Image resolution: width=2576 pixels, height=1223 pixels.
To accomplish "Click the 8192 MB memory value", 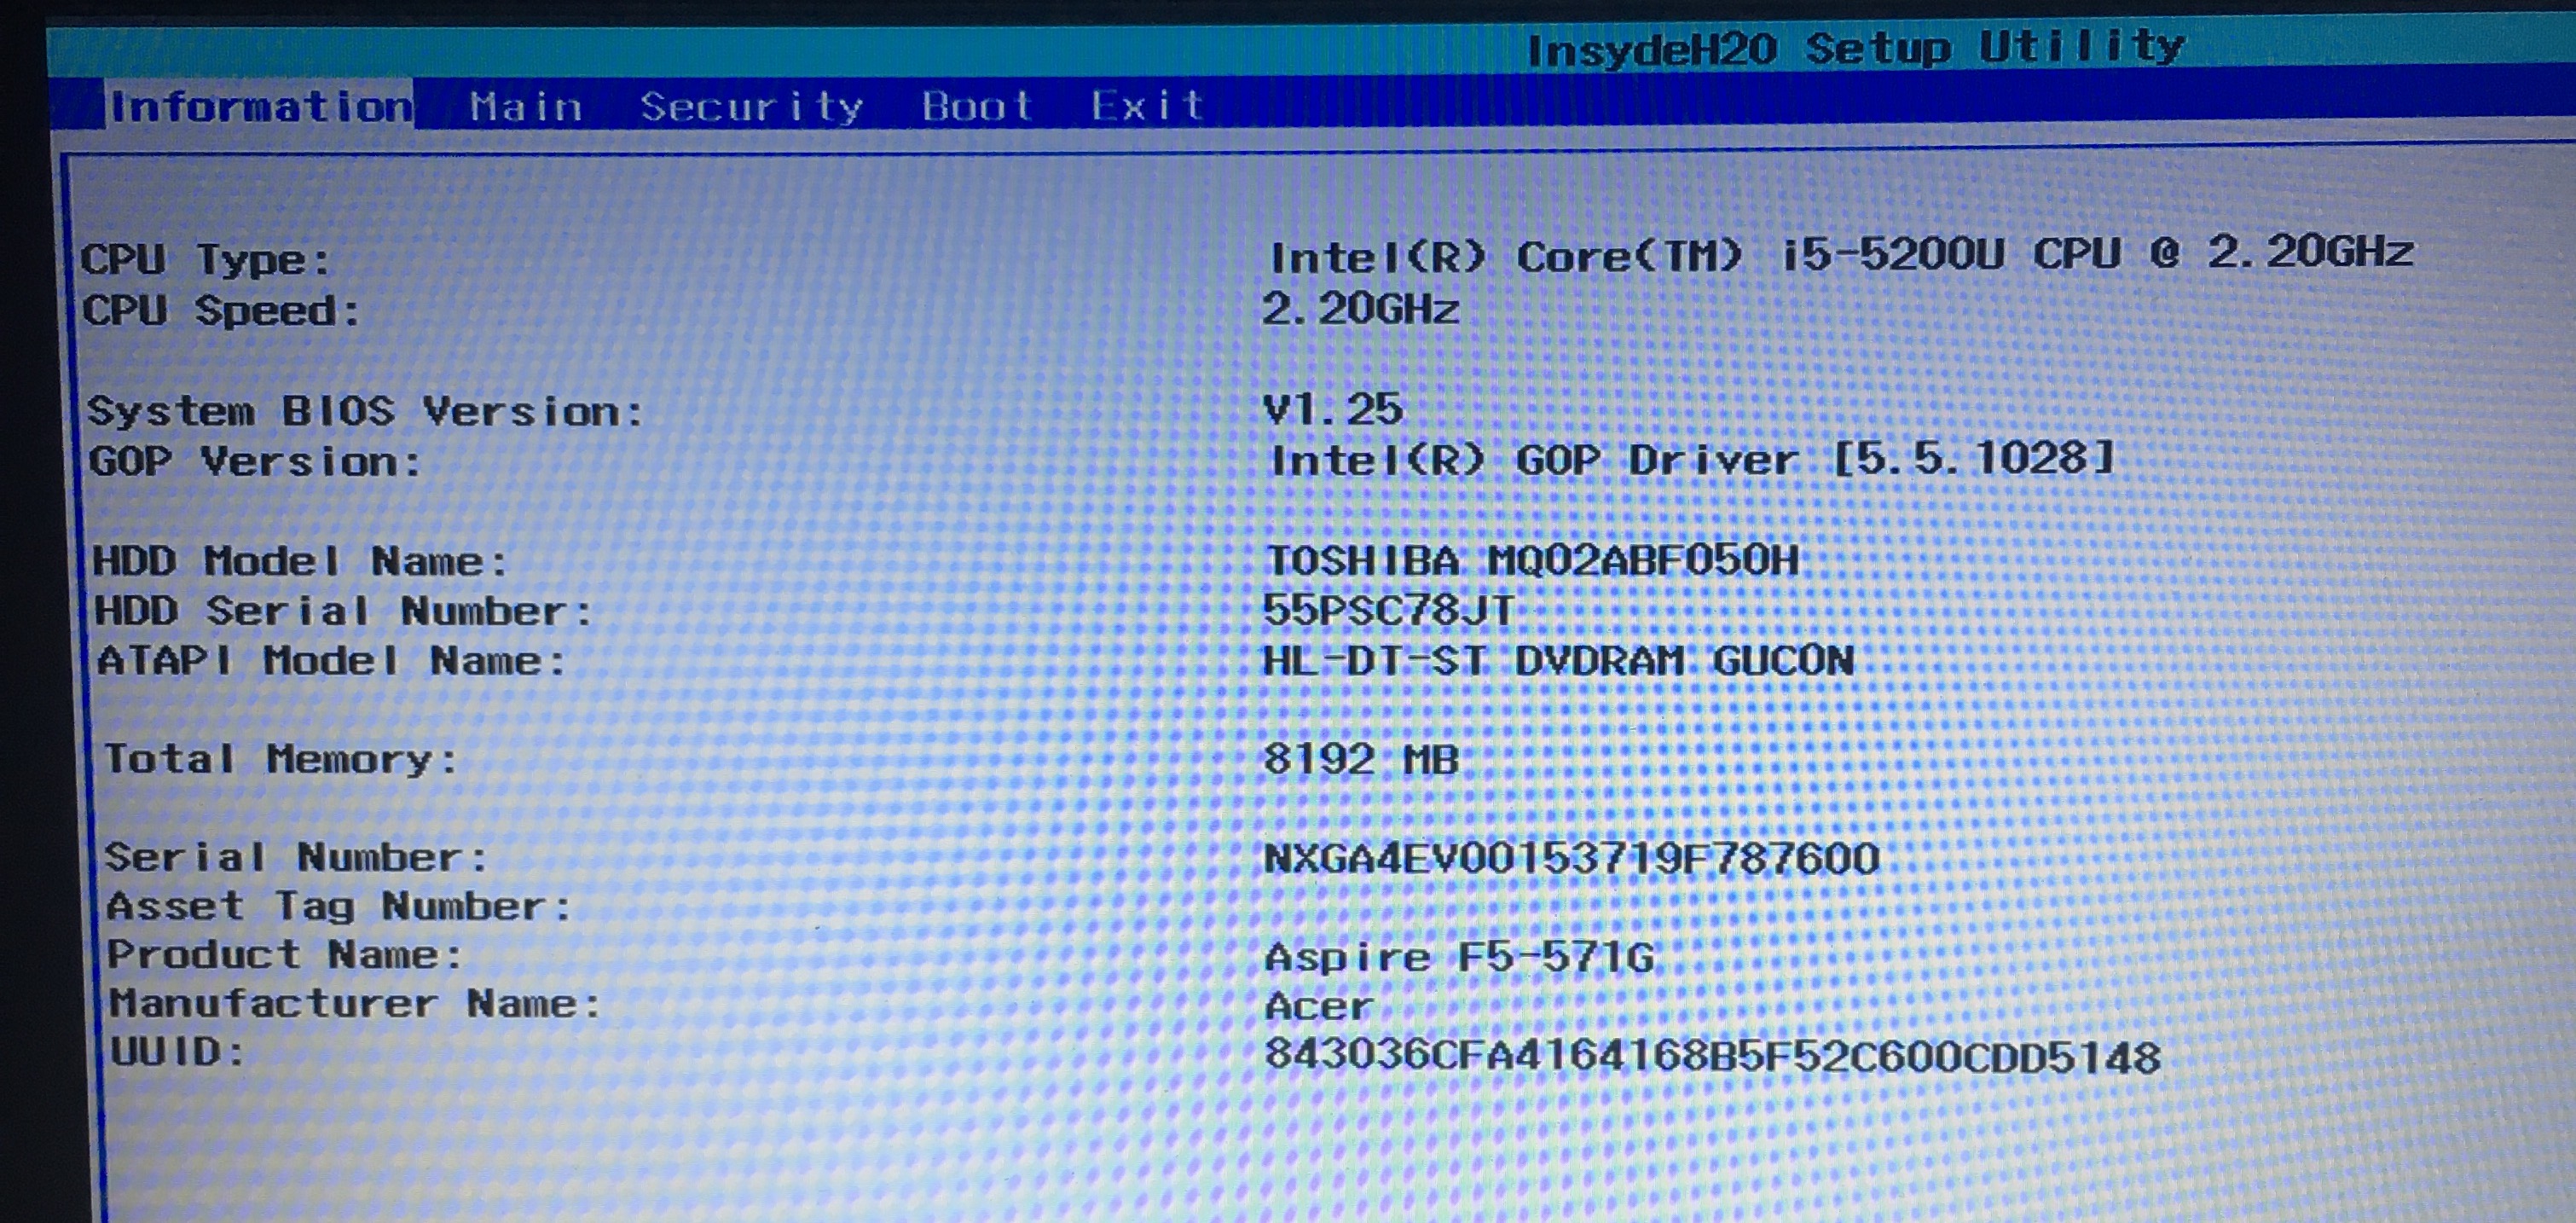I will coord(1361,759).
